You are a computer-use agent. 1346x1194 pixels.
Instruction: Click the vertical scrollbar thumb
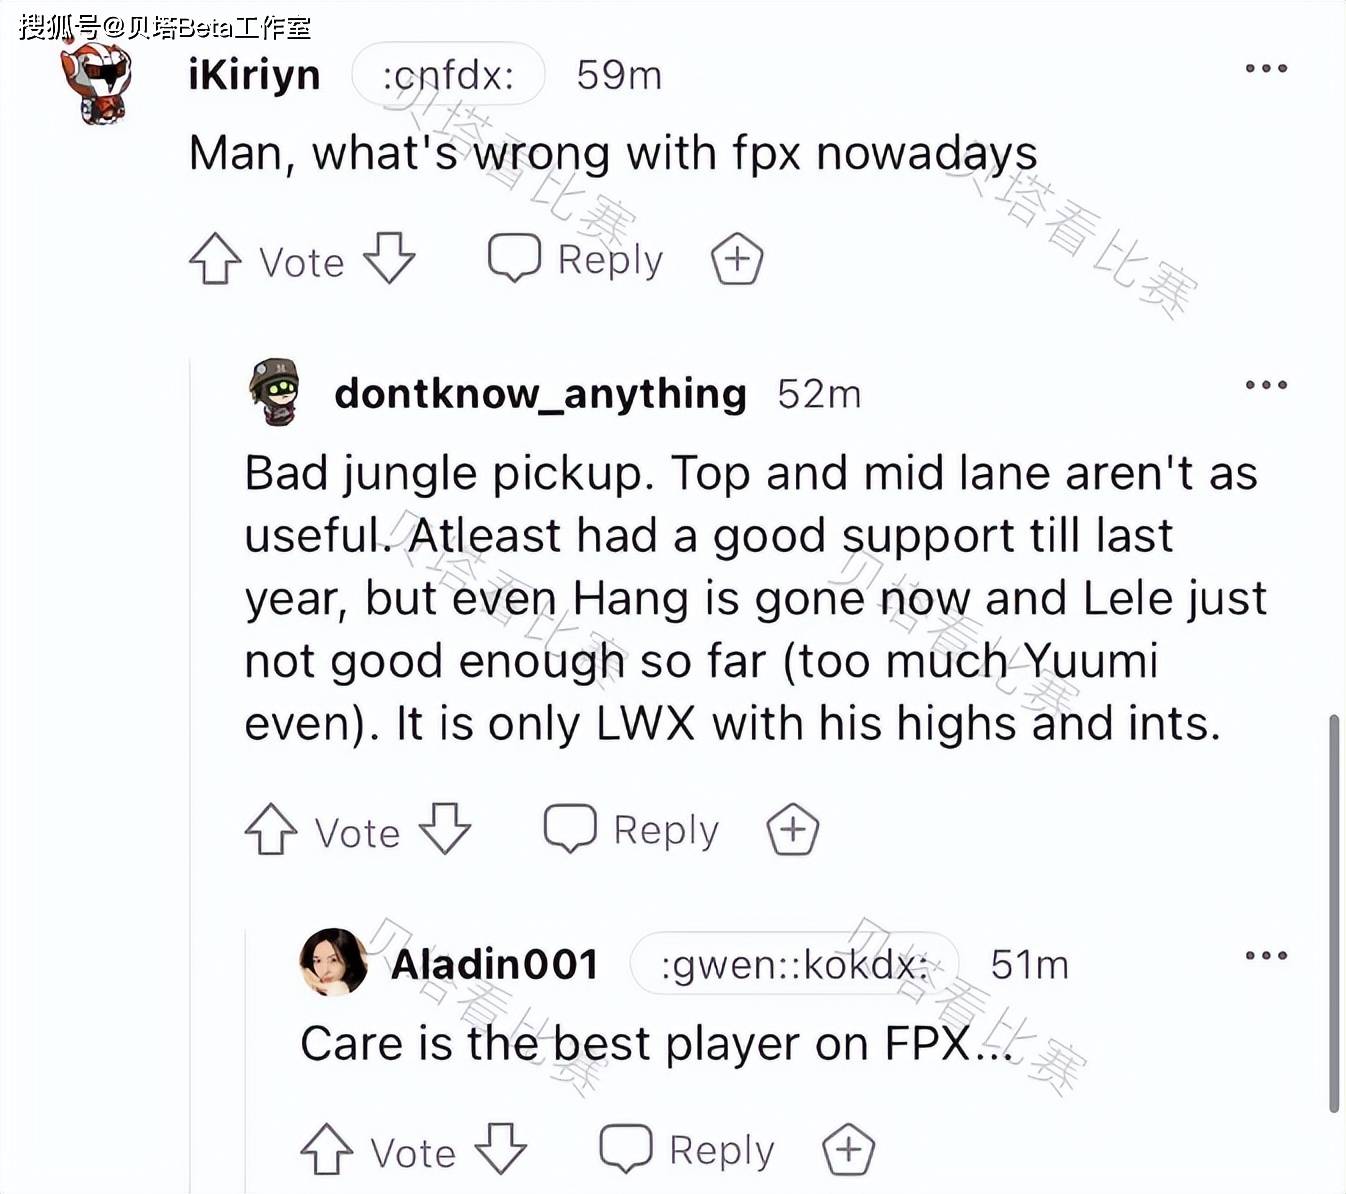click(1334, 914)
